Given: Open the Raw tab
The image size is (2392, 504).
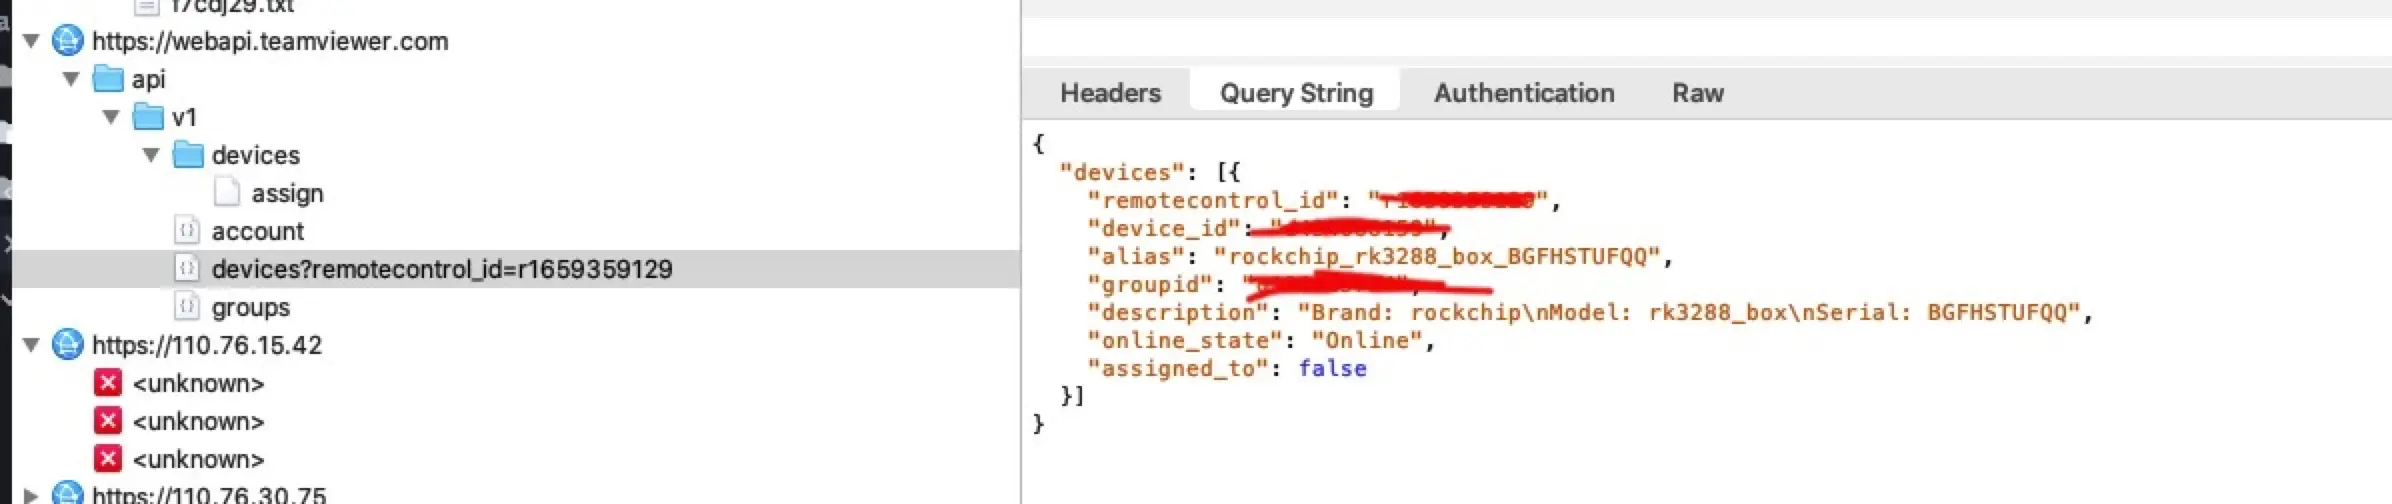Looking at the screenshot, I should click(x=1698, y=93).
